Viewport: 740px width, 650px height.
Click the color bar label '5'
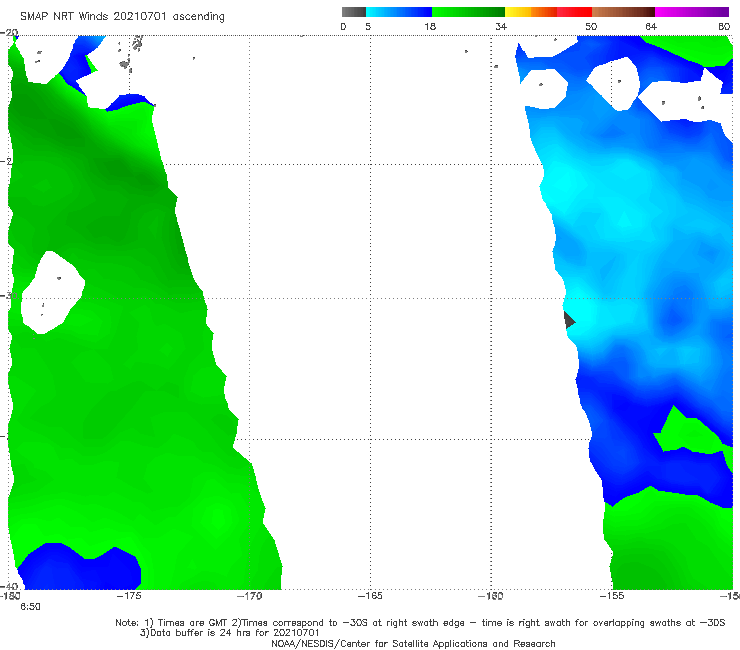pos(368,27)
